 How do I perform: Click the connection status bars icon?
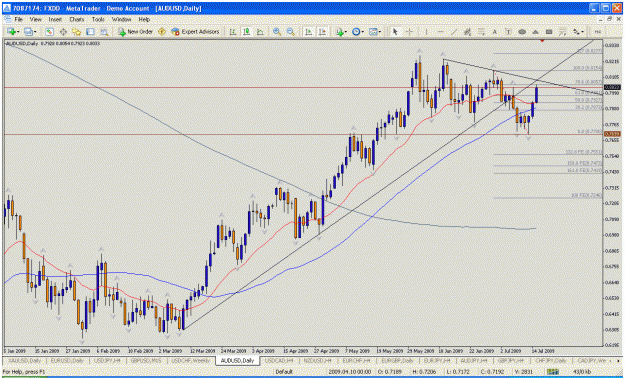pos(553,372)
